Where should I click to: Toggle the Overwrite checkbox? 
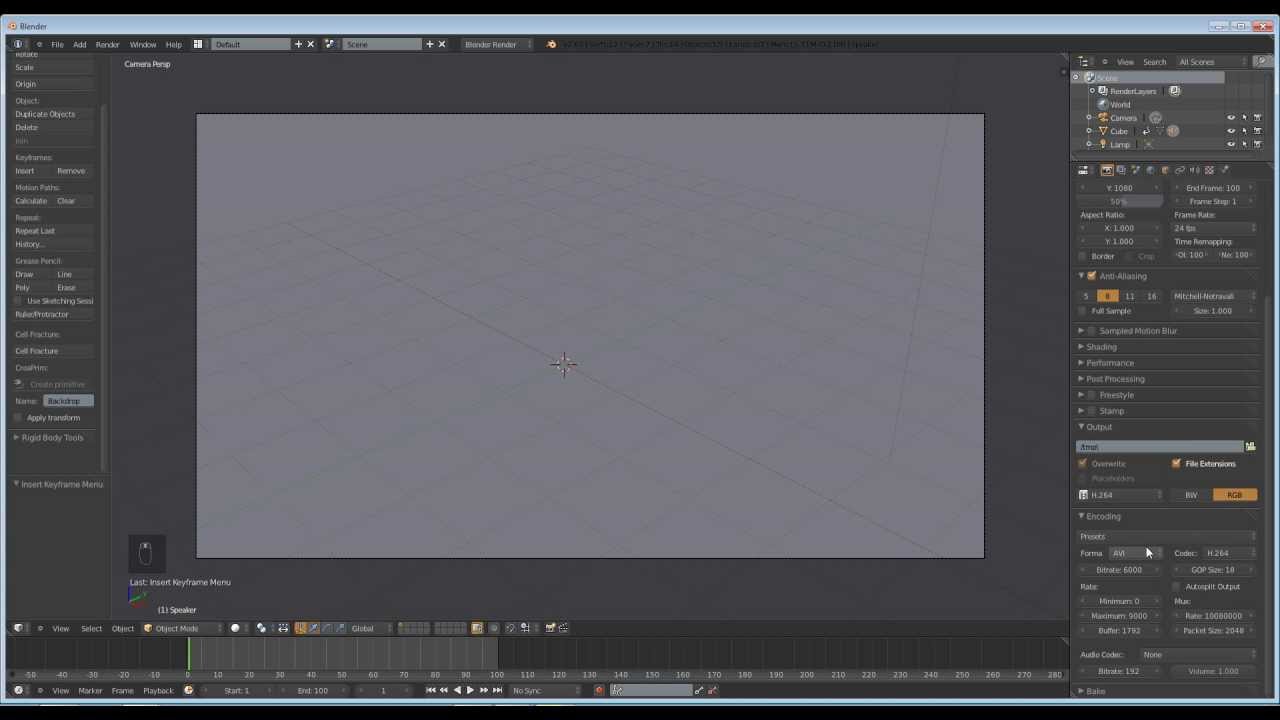point(1083,464)
